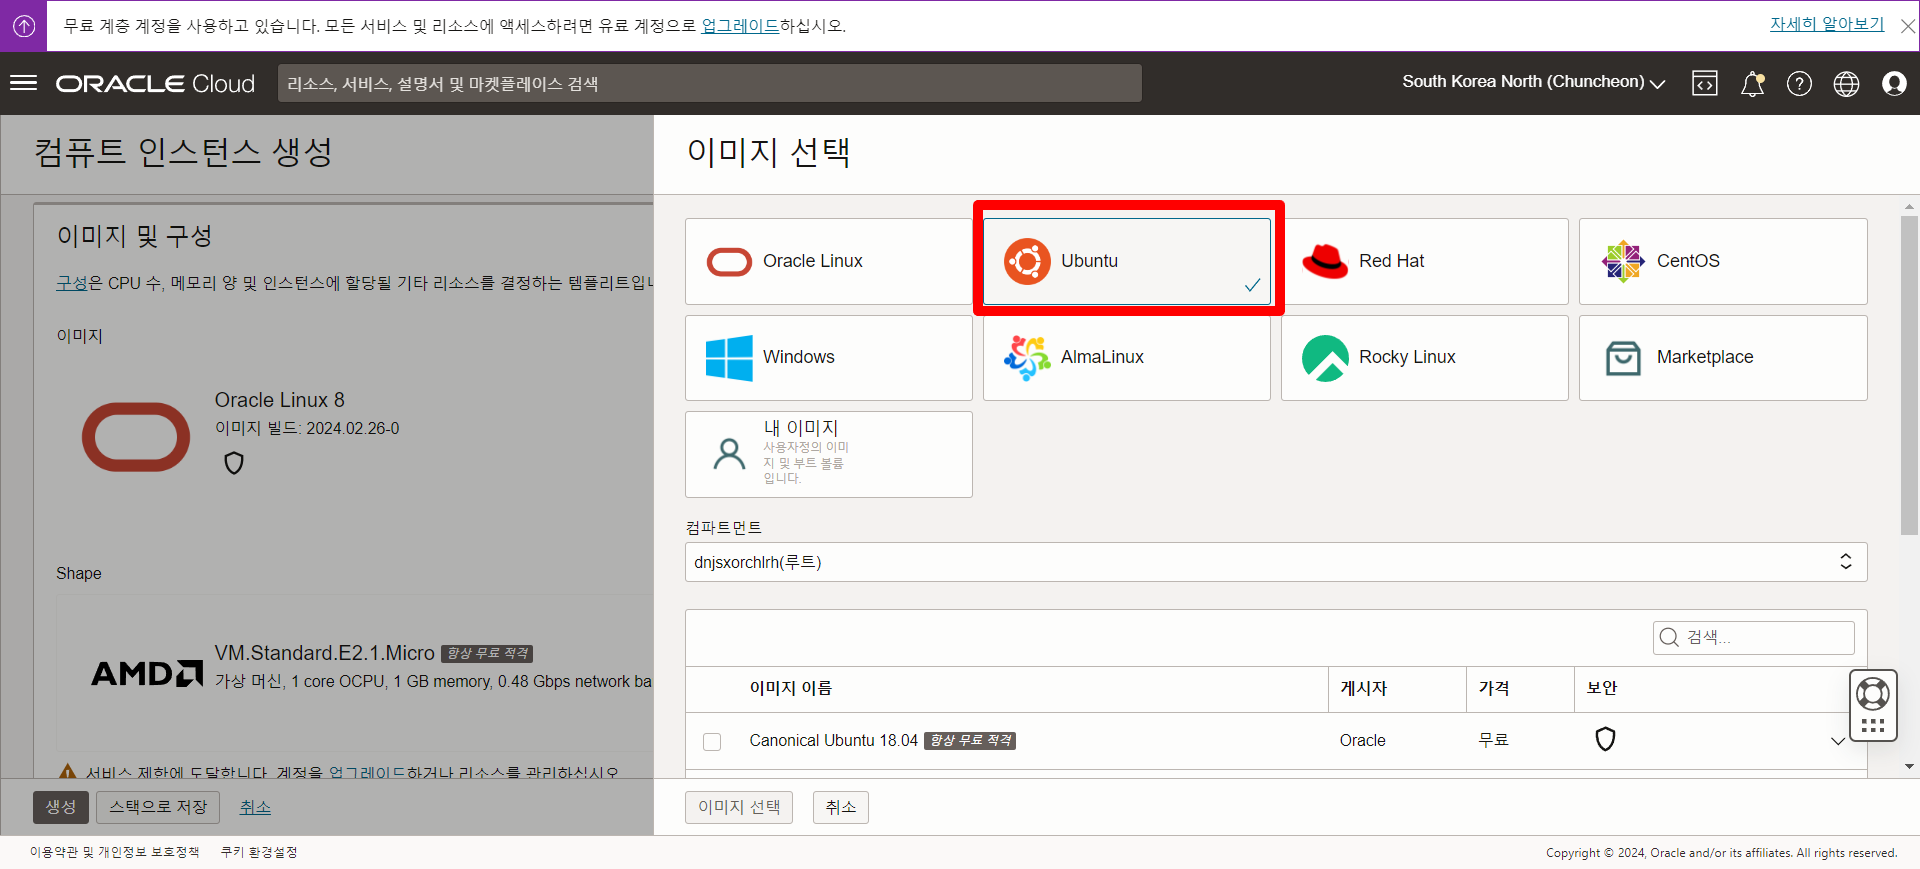Click the 무료 price cell
This screenshot has height=869, width=1920.
tap(1493, 740)
